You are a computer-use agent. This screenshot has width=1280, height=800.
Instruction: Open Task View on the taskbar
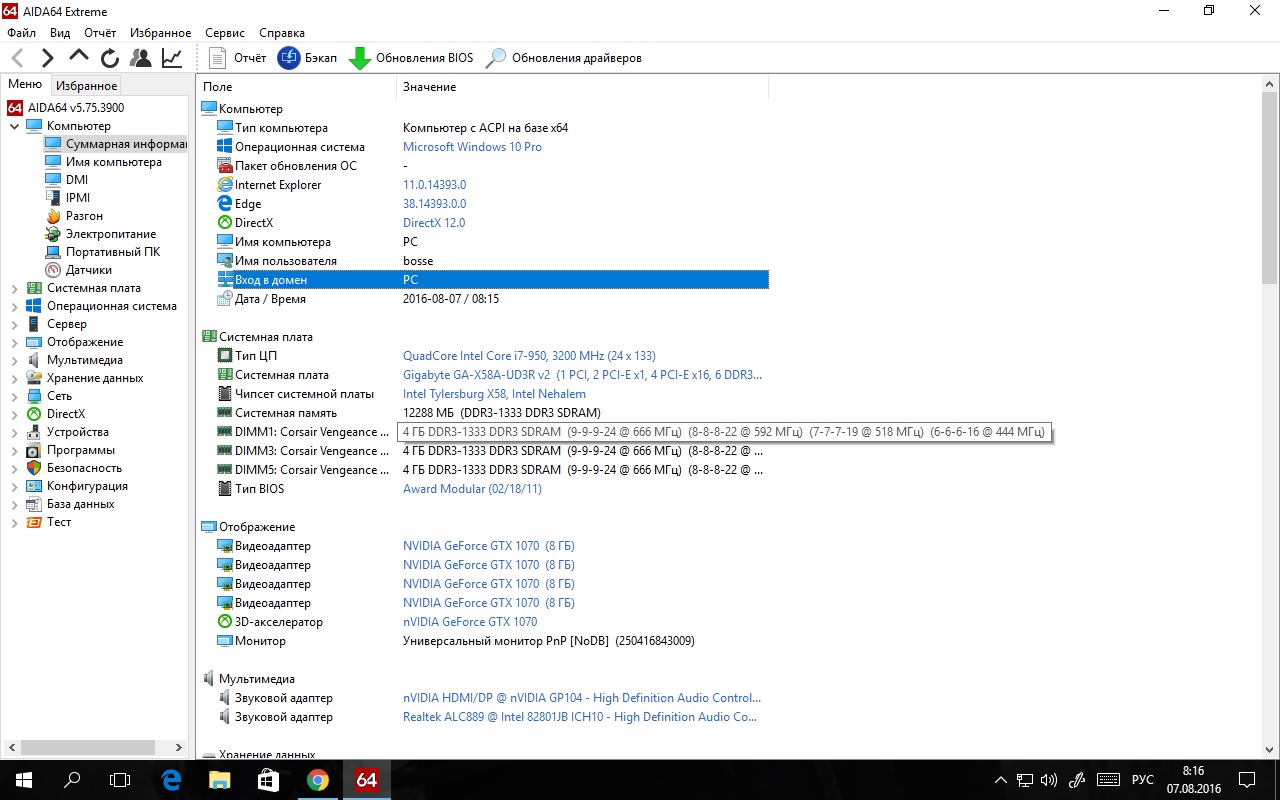click(120, 780)
